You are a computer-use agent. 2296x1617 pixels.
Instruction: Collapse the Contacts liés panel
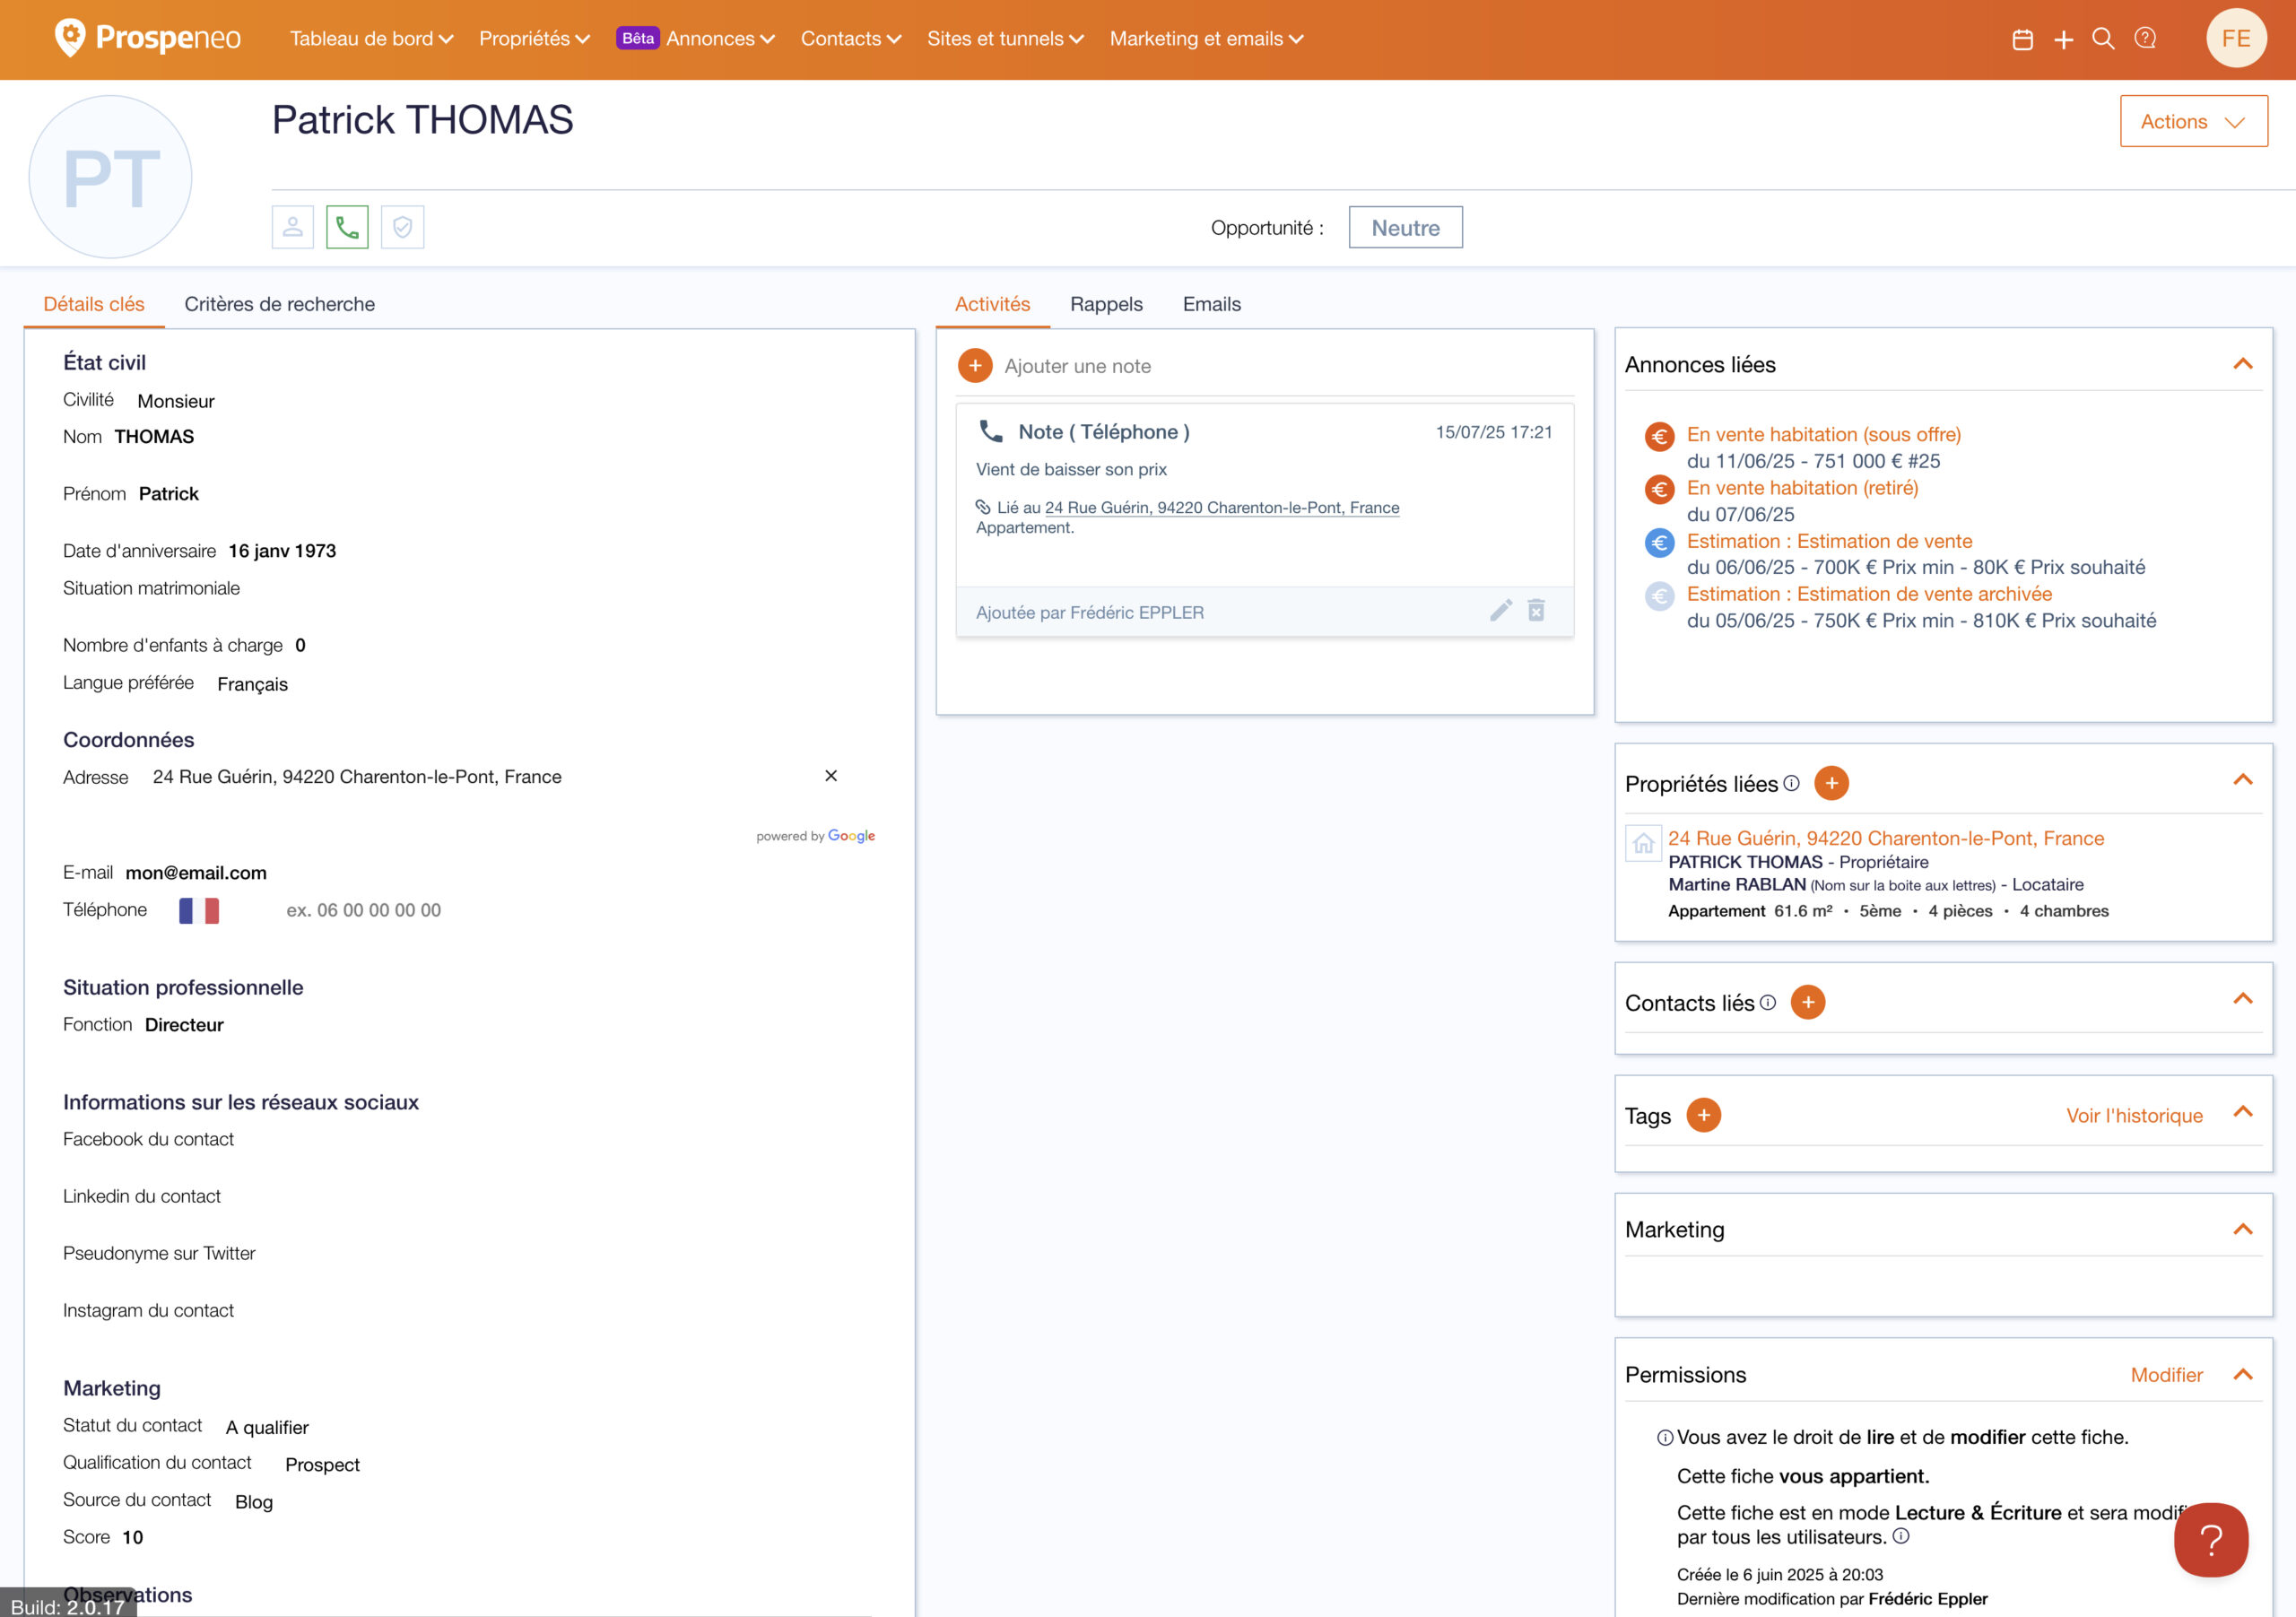pos(2243,999)
